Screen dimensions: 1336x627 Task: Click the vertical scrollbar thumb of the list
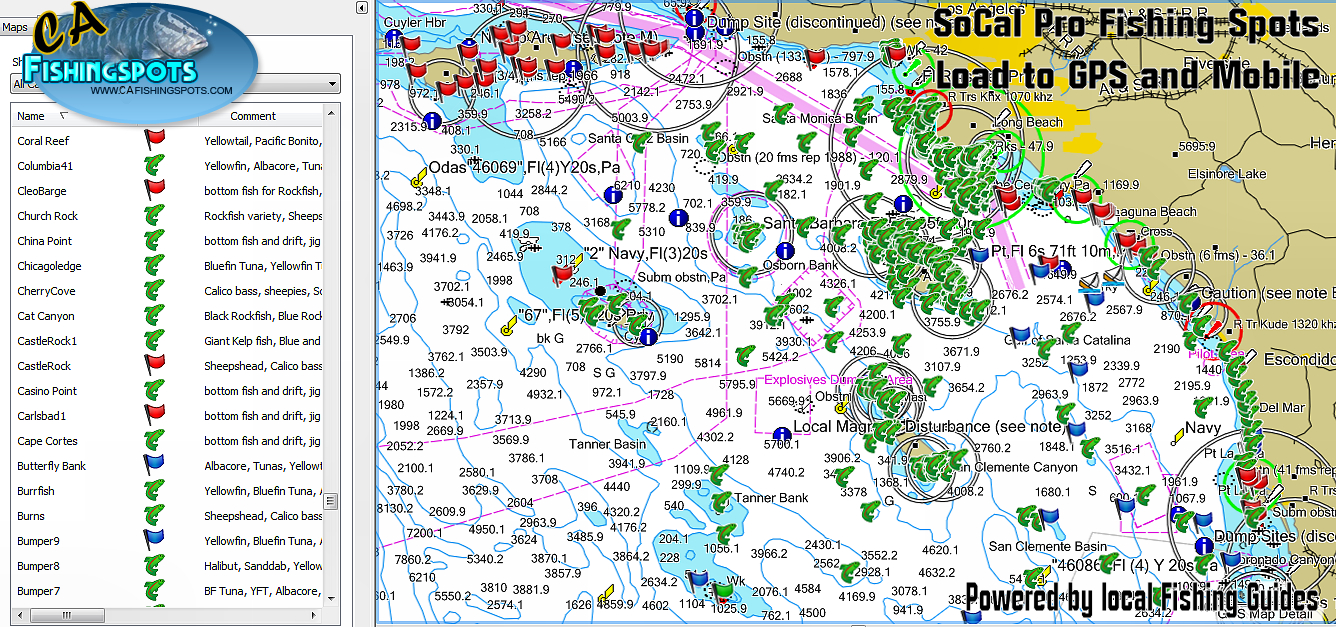pos(331,501)
